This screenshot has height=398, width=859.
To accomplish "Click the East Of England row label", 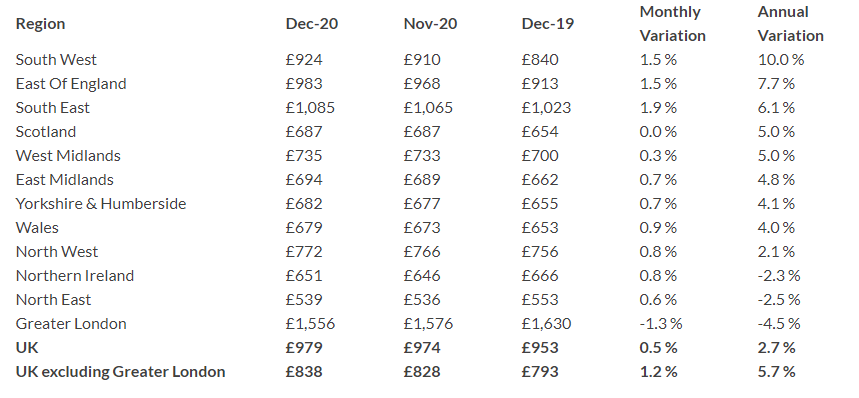I will coord(71,84).
